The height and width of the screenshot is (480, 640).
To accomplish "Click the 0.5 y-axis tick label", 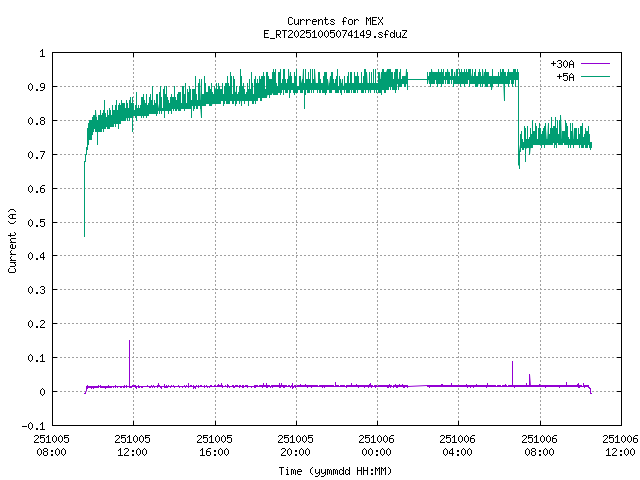I will click(x=37, y=222).
